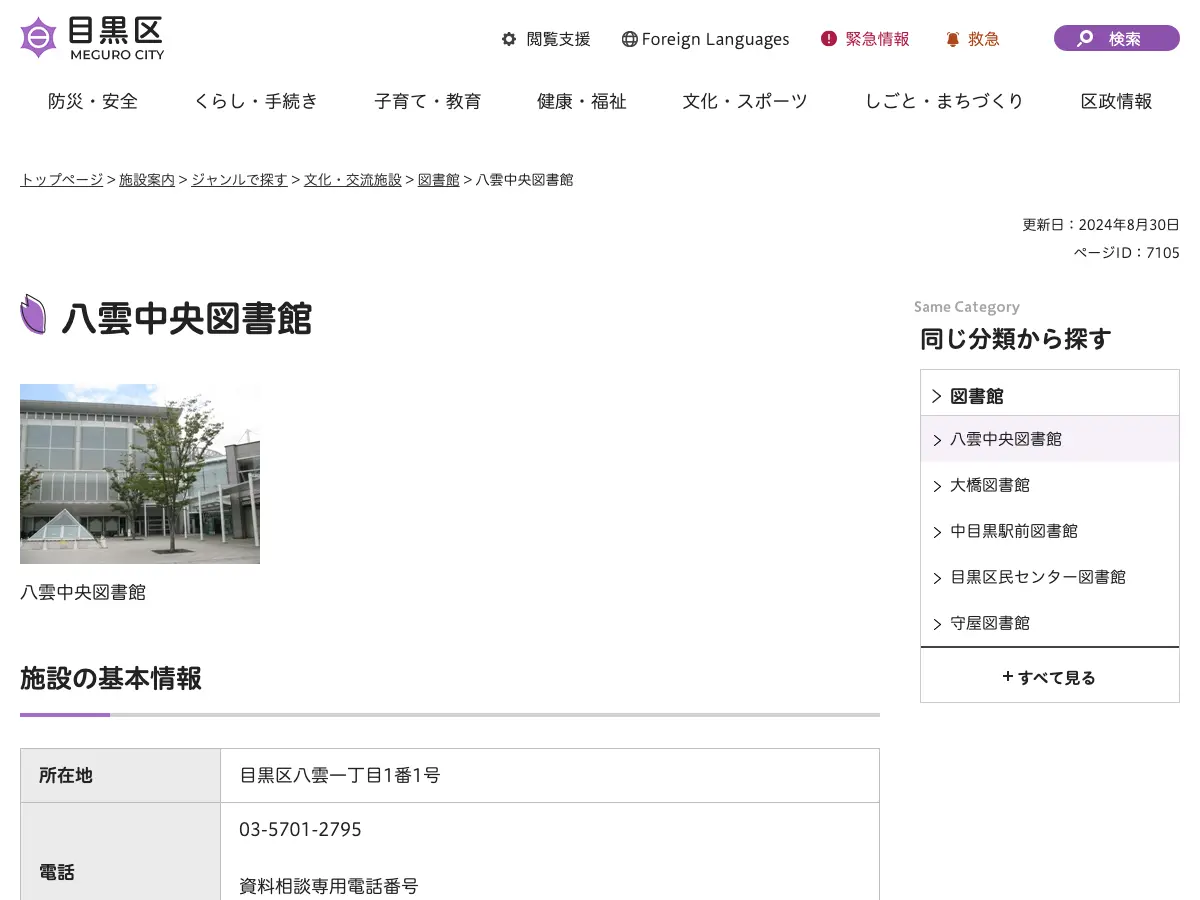1200x900 pixels.
Task: Click the Foreign Languages text link
Action: click(x=715, y=39)
